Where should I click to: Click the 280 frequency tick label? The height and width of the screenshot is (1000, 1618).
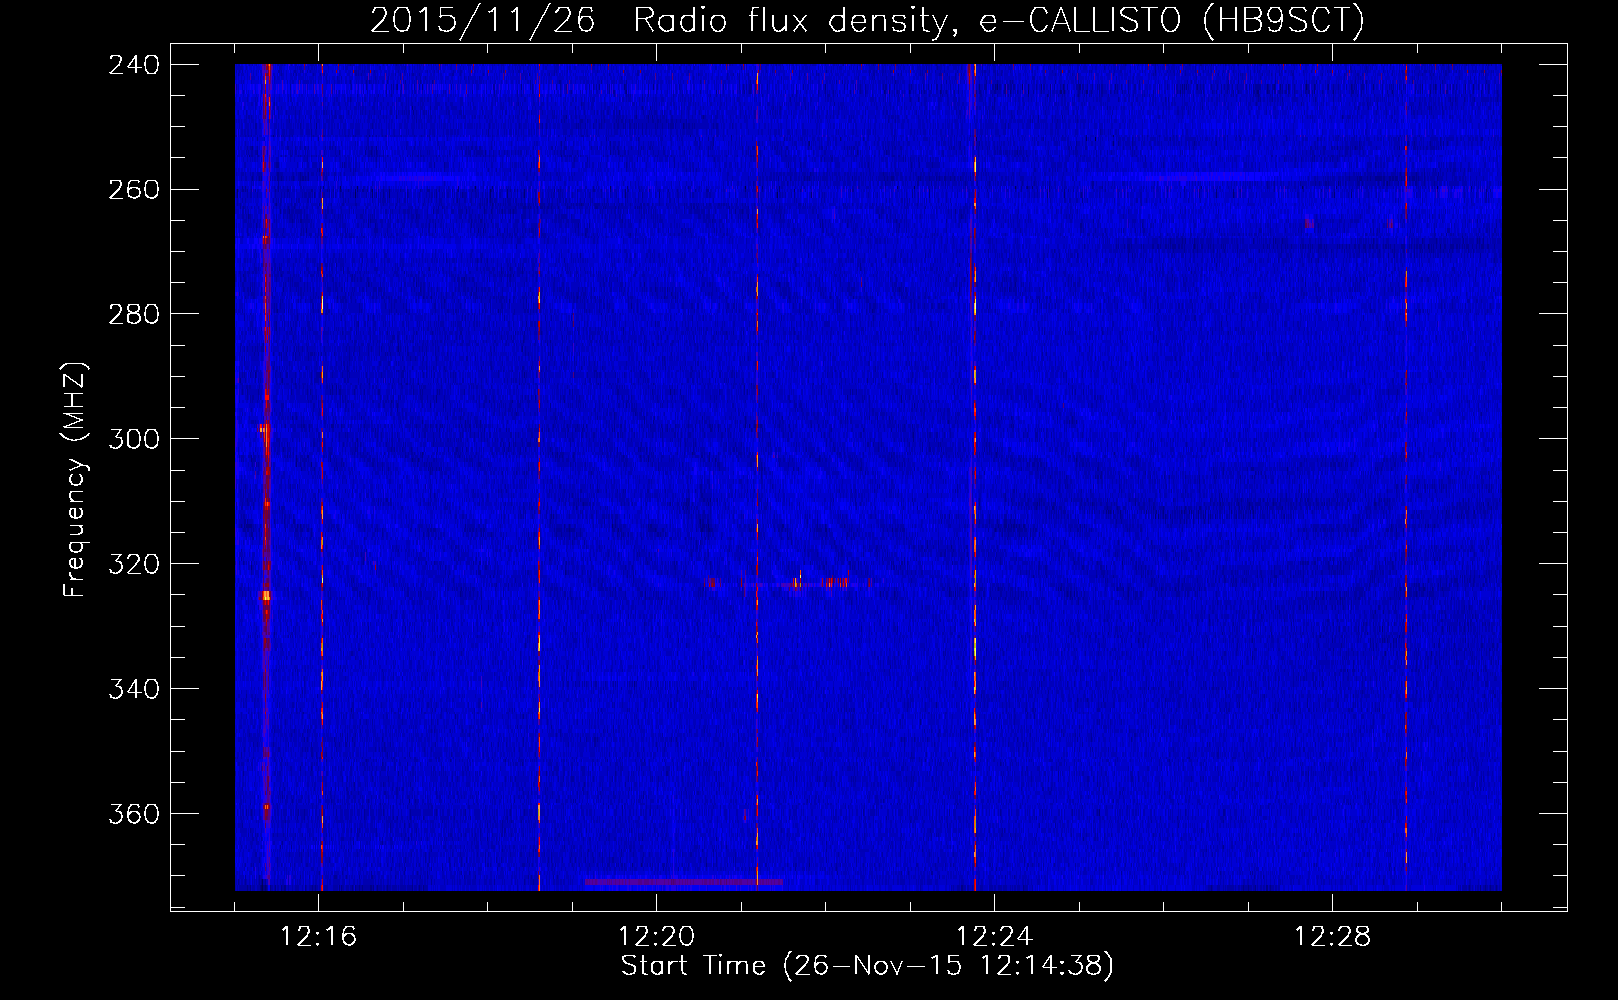[133, 315]
